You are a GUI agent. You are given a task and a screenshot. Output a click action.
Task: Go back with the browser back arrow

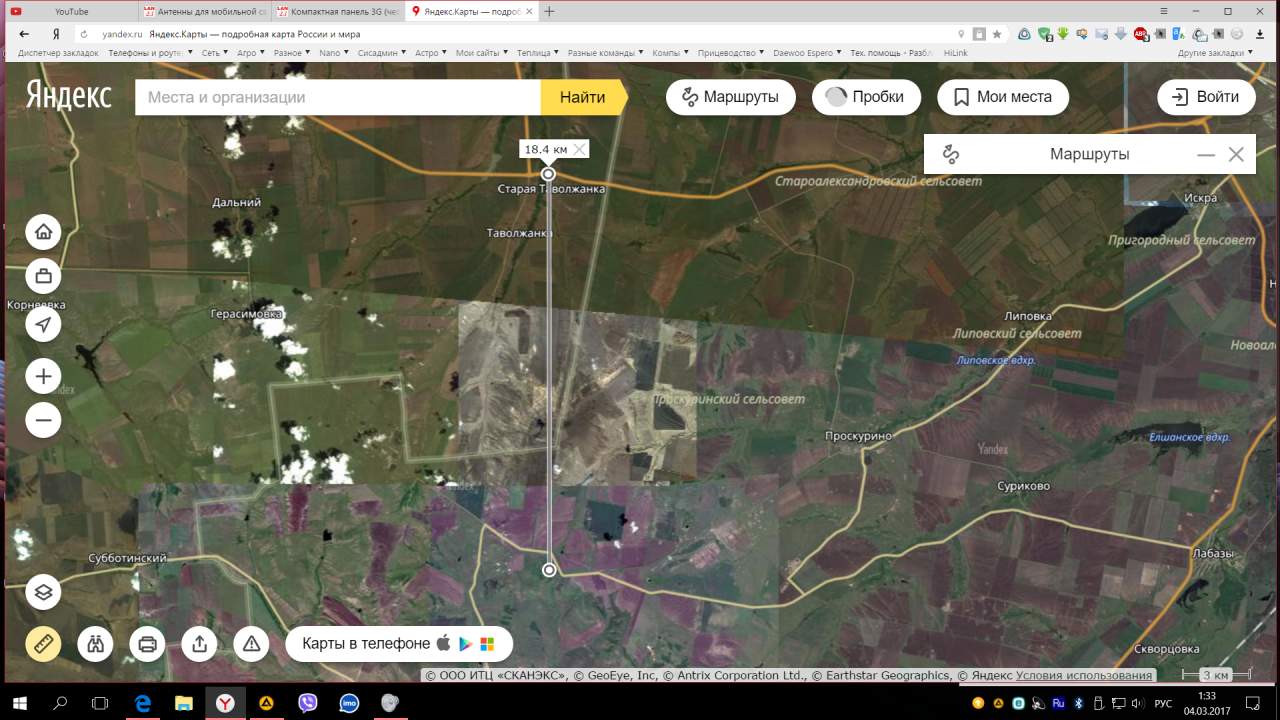[24, 33]
